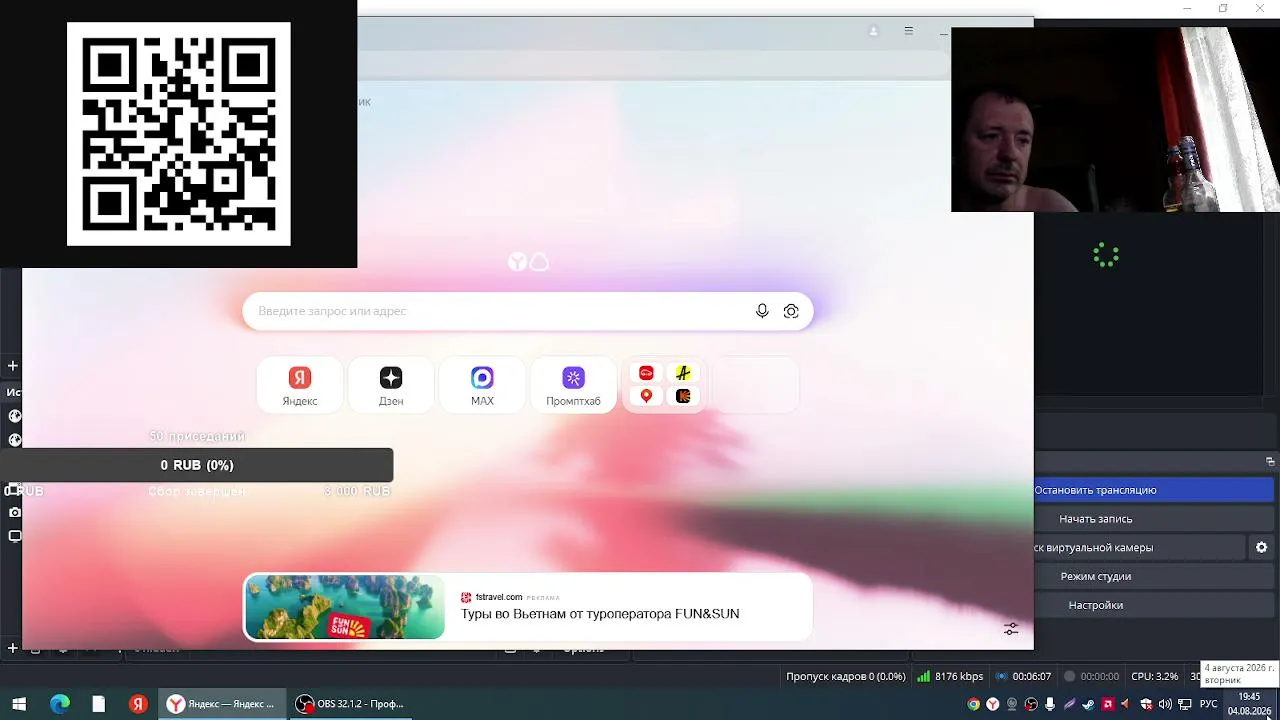Add a source with the bottom plus button

13,648
